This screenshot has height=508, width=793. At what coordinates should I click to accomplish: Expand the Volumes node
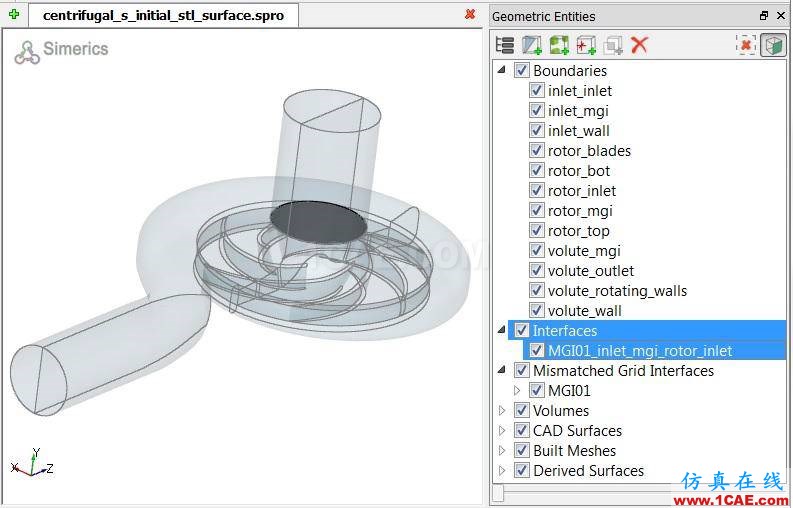click(x=502, y=410)
